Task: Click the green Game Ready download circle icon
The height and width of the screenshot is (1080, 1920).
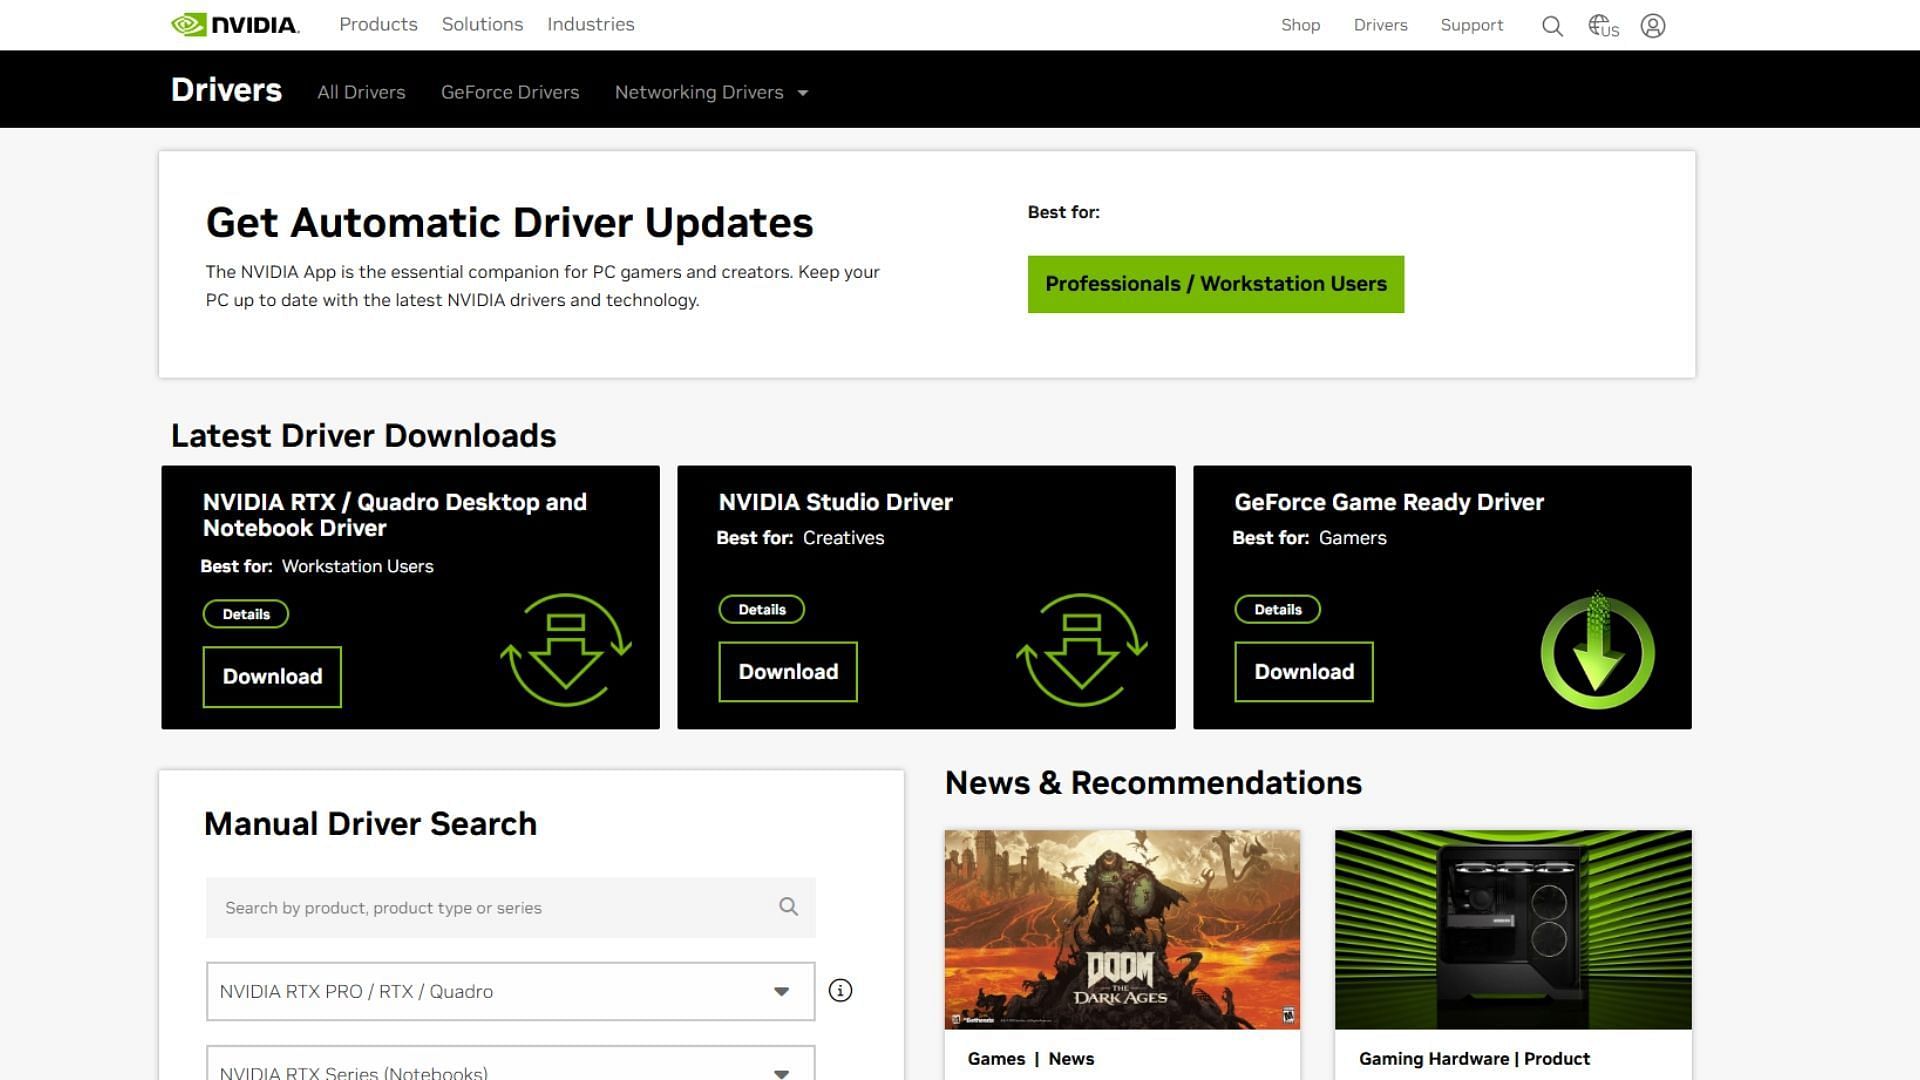Action: click(x=1597, y=650)
